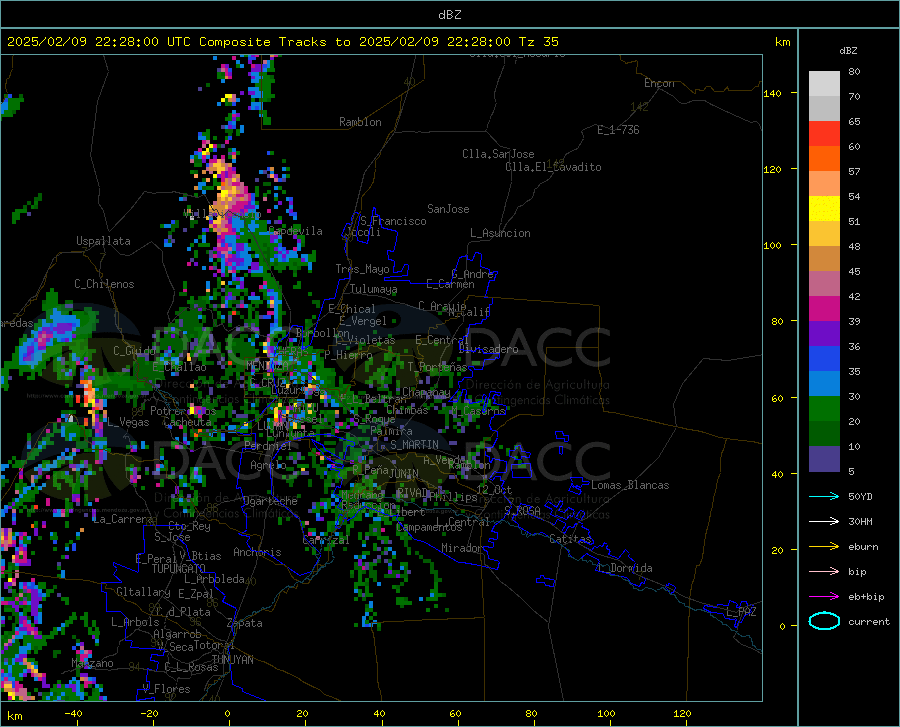900x727 pixels.
Task: Click the 'S_MARTIN' map label
Action: click(x=414, y=445)
